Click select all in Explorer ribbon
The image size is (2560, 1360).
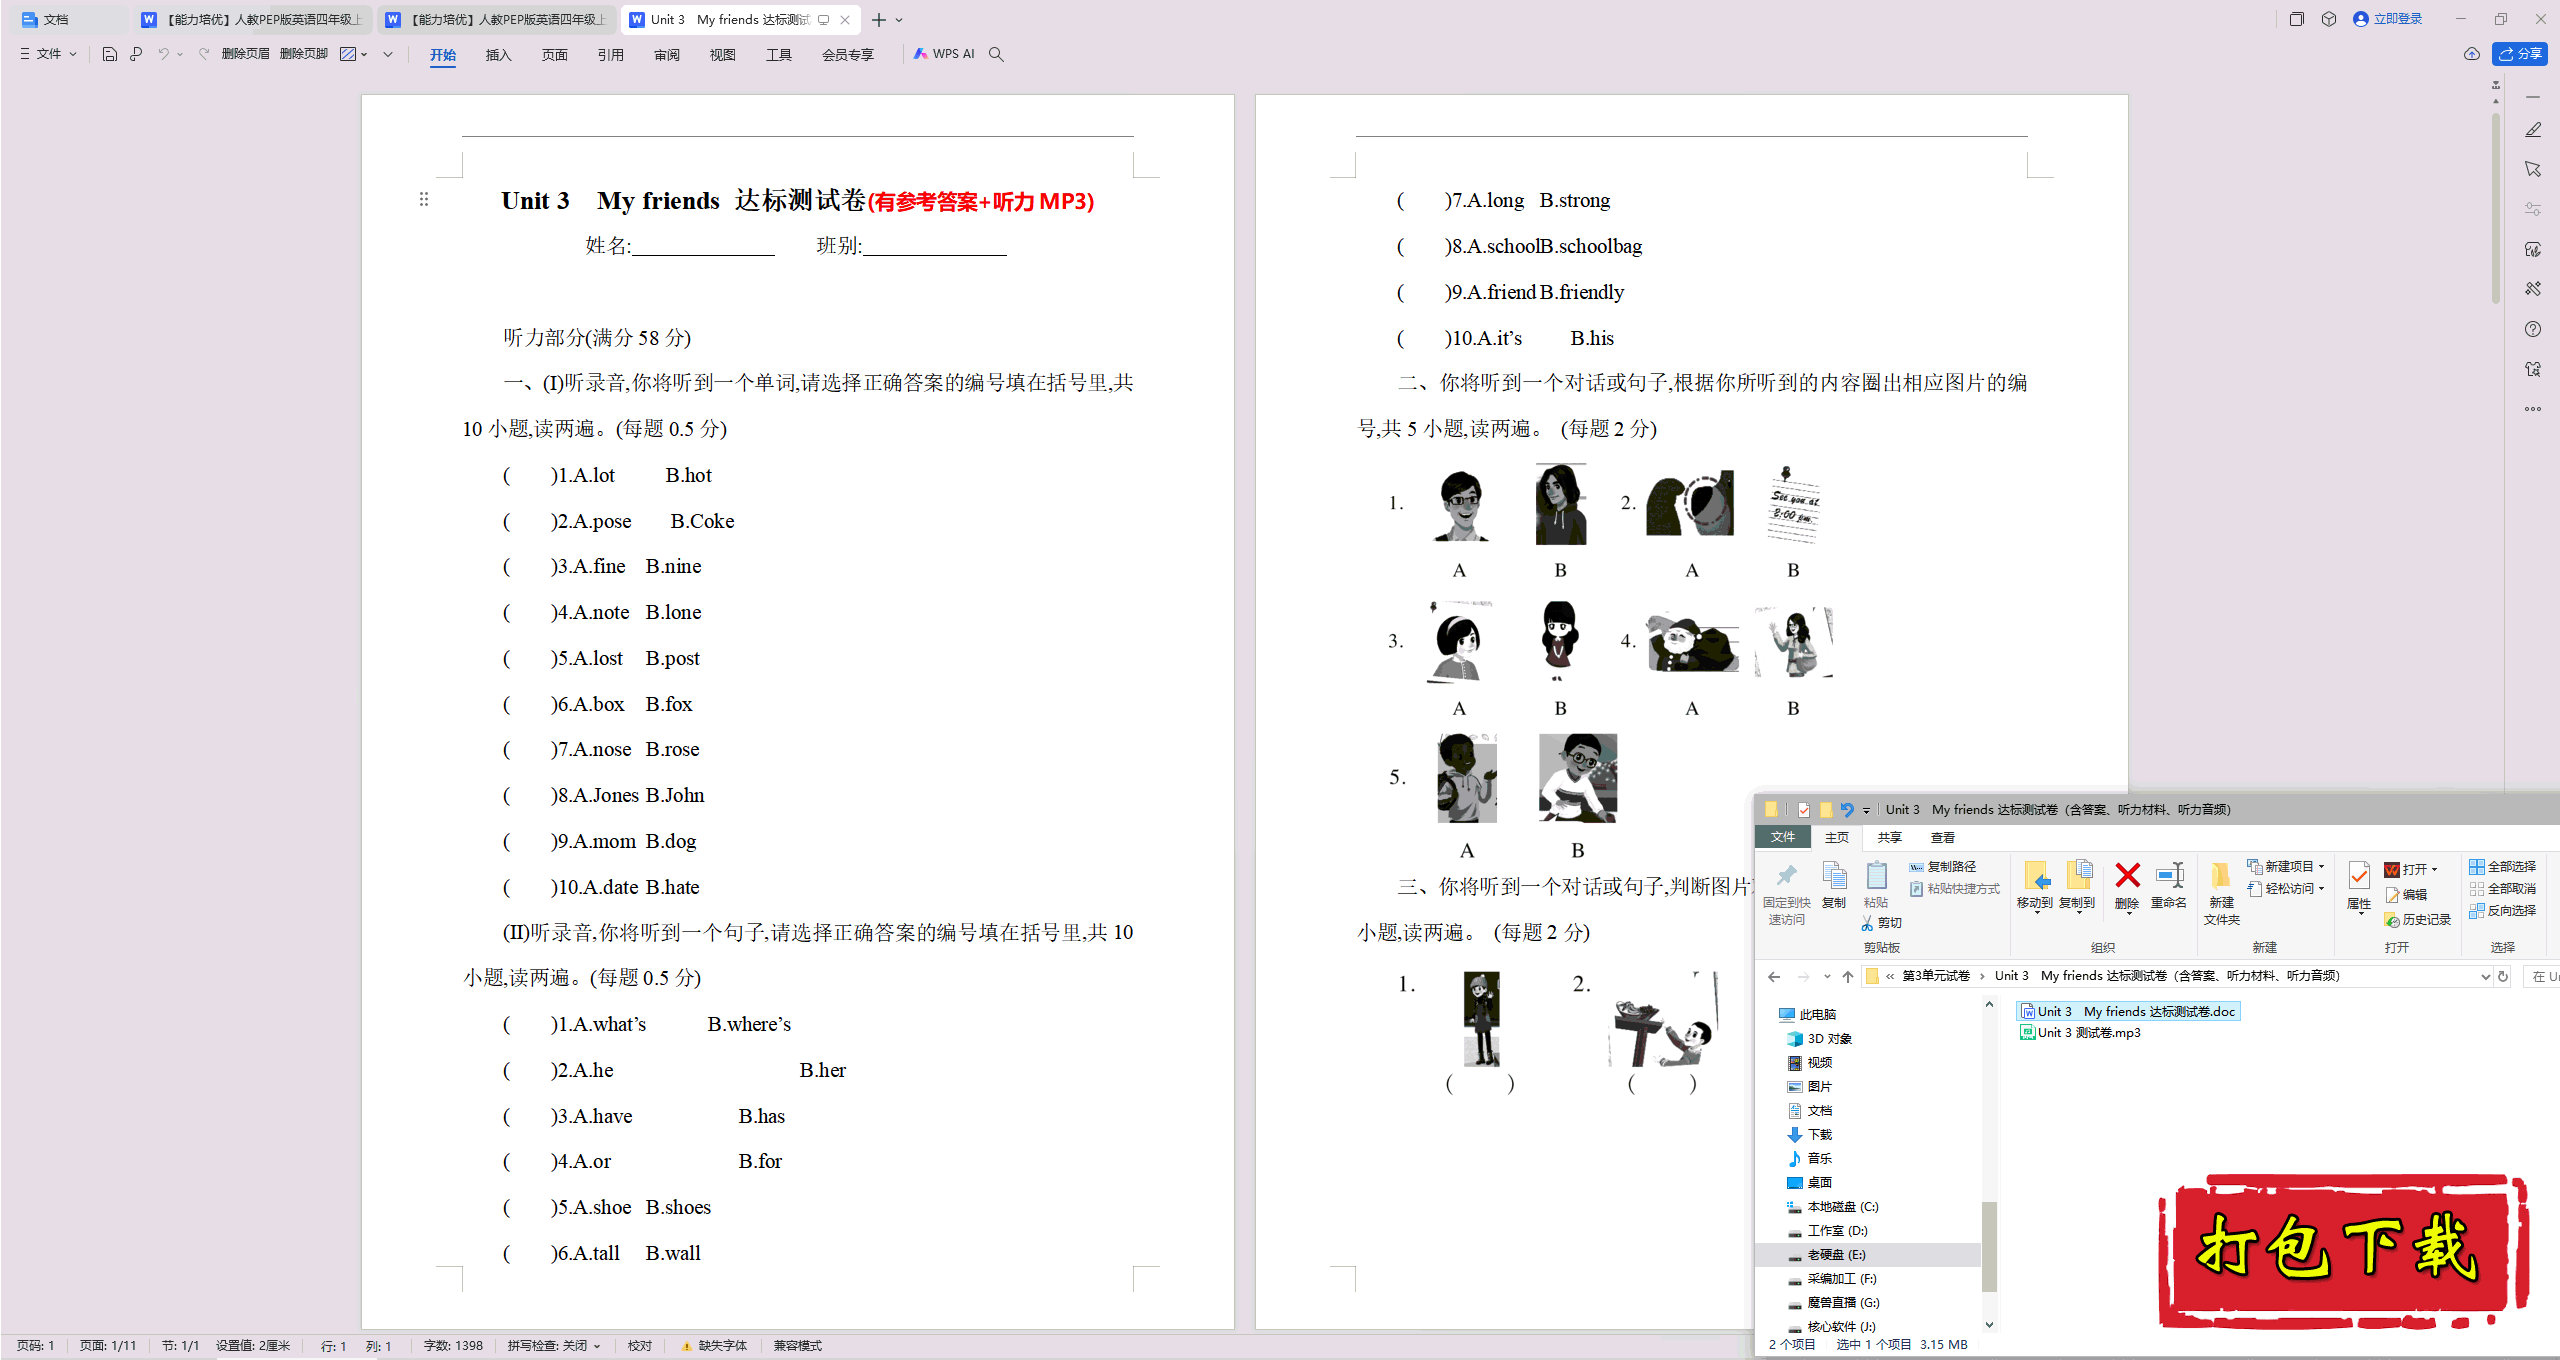[2502, 867]
